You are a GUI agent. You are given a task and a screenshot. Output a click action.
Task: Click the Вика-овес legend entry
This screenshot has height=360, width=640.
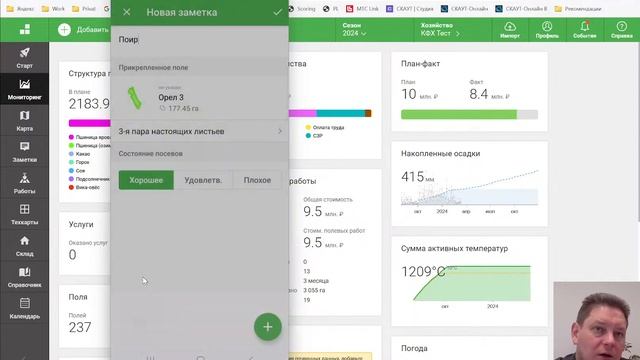tap(84, 187)
